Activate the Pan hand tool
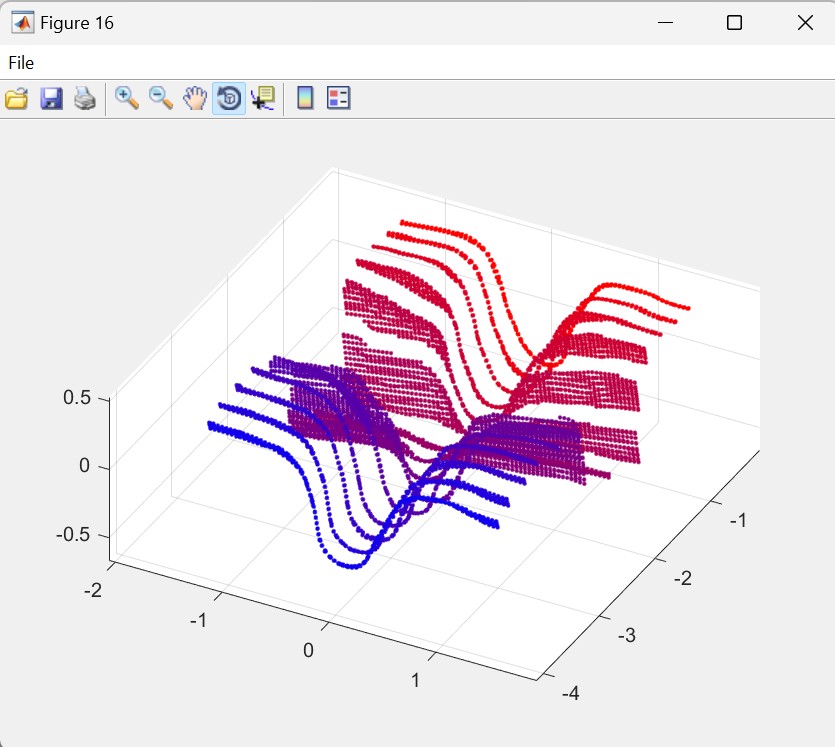The height and width of the screenshot is (747, 835). [194, 98]
